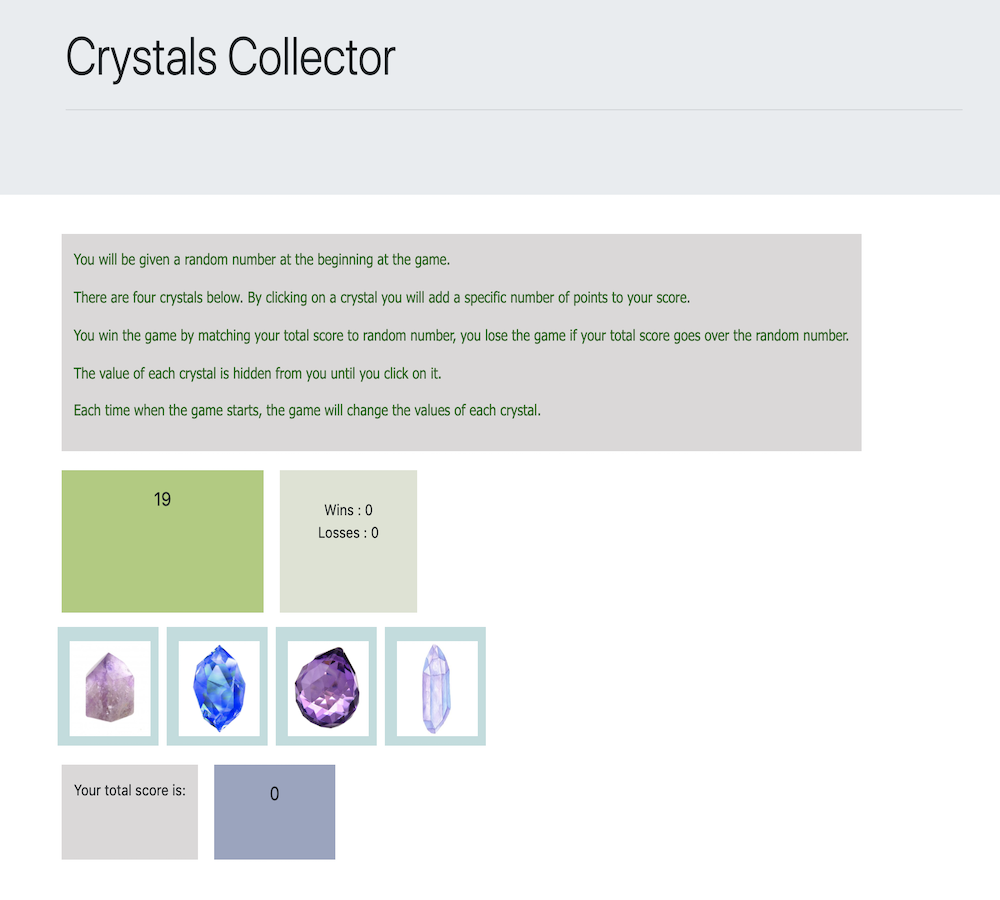
Task: Click the pale purple pointed crystal
Action: click(108, 686)
